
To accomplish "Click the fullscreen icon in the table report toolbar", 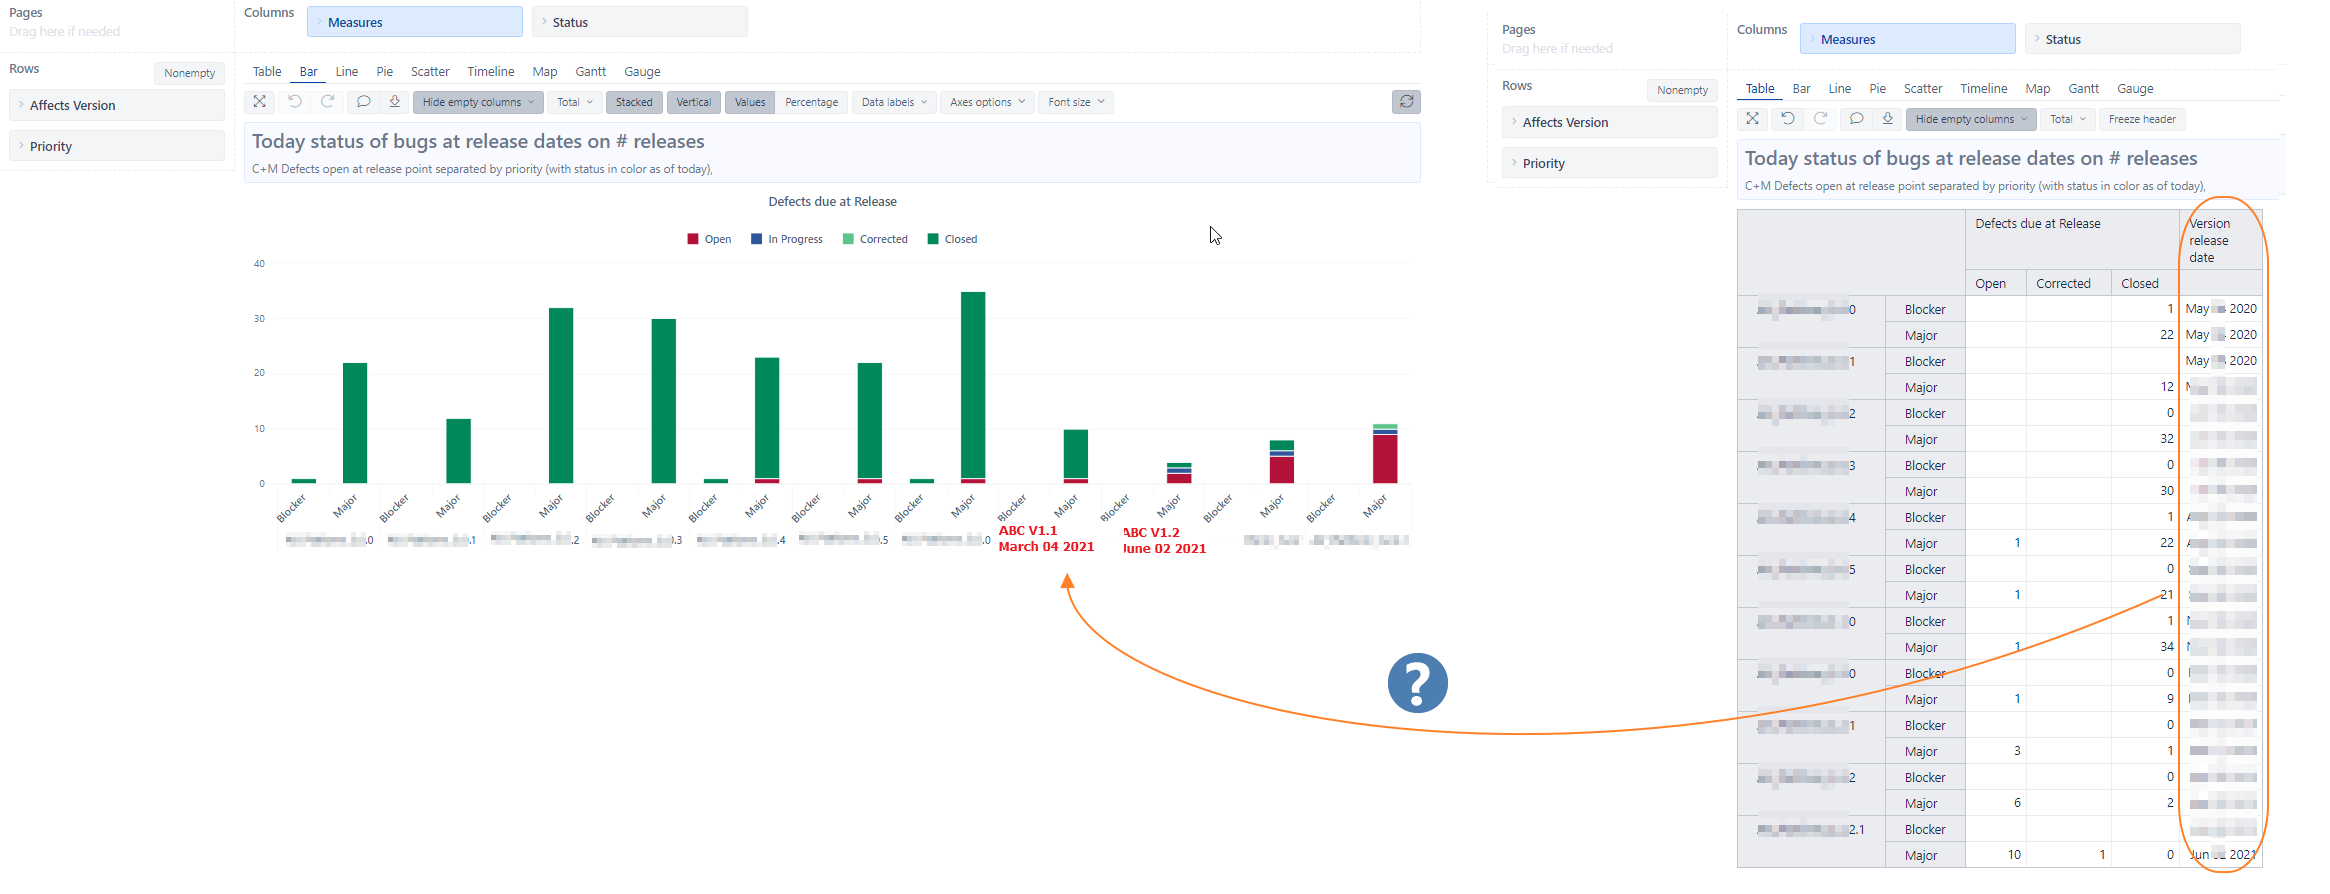I will click(1752, 119).
